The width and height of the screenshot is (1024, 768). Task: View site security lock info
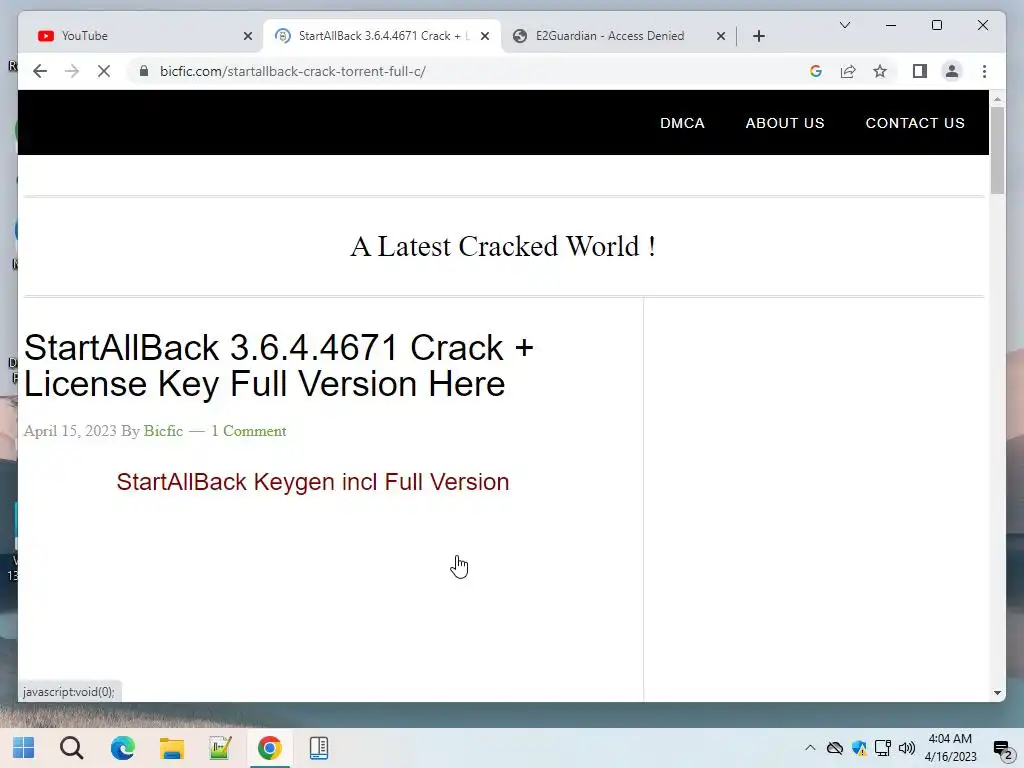click(x=144, y=71)
